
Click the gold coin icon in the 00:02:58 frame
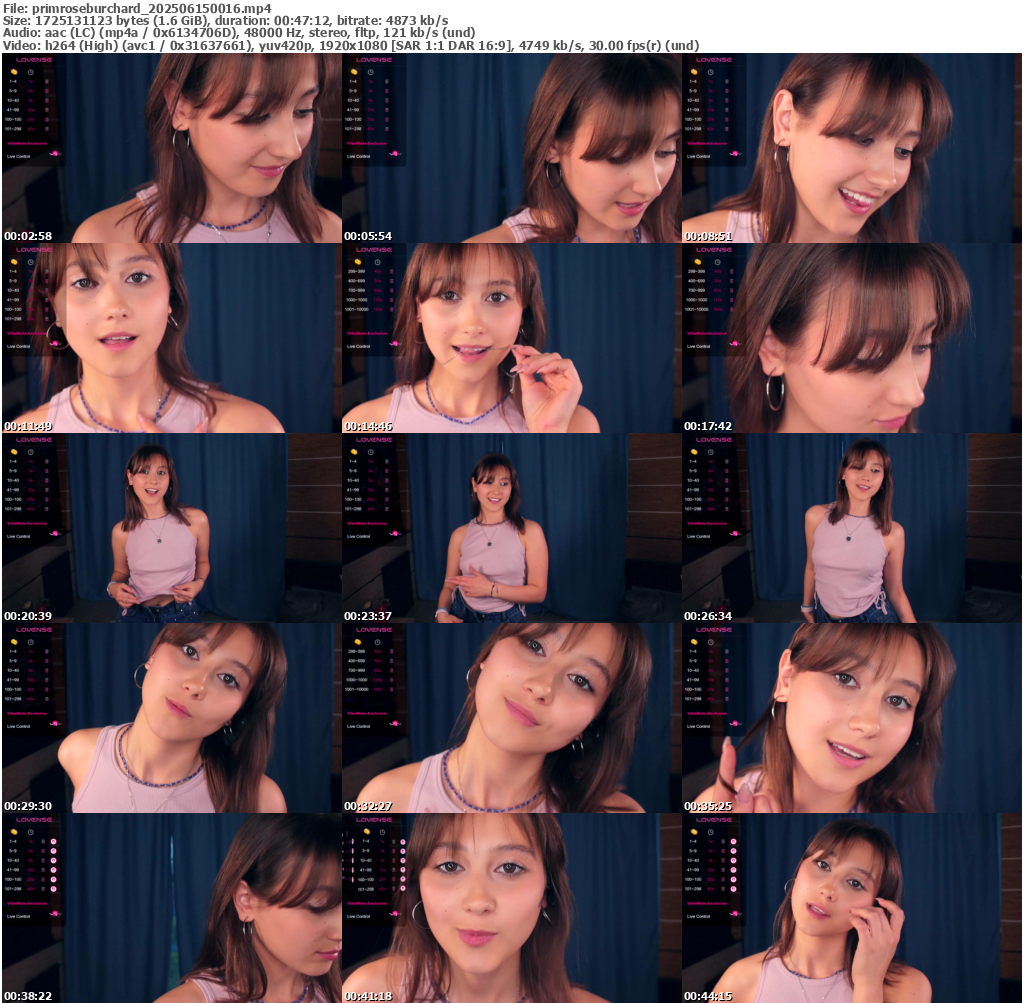click(x=14, y=72)
